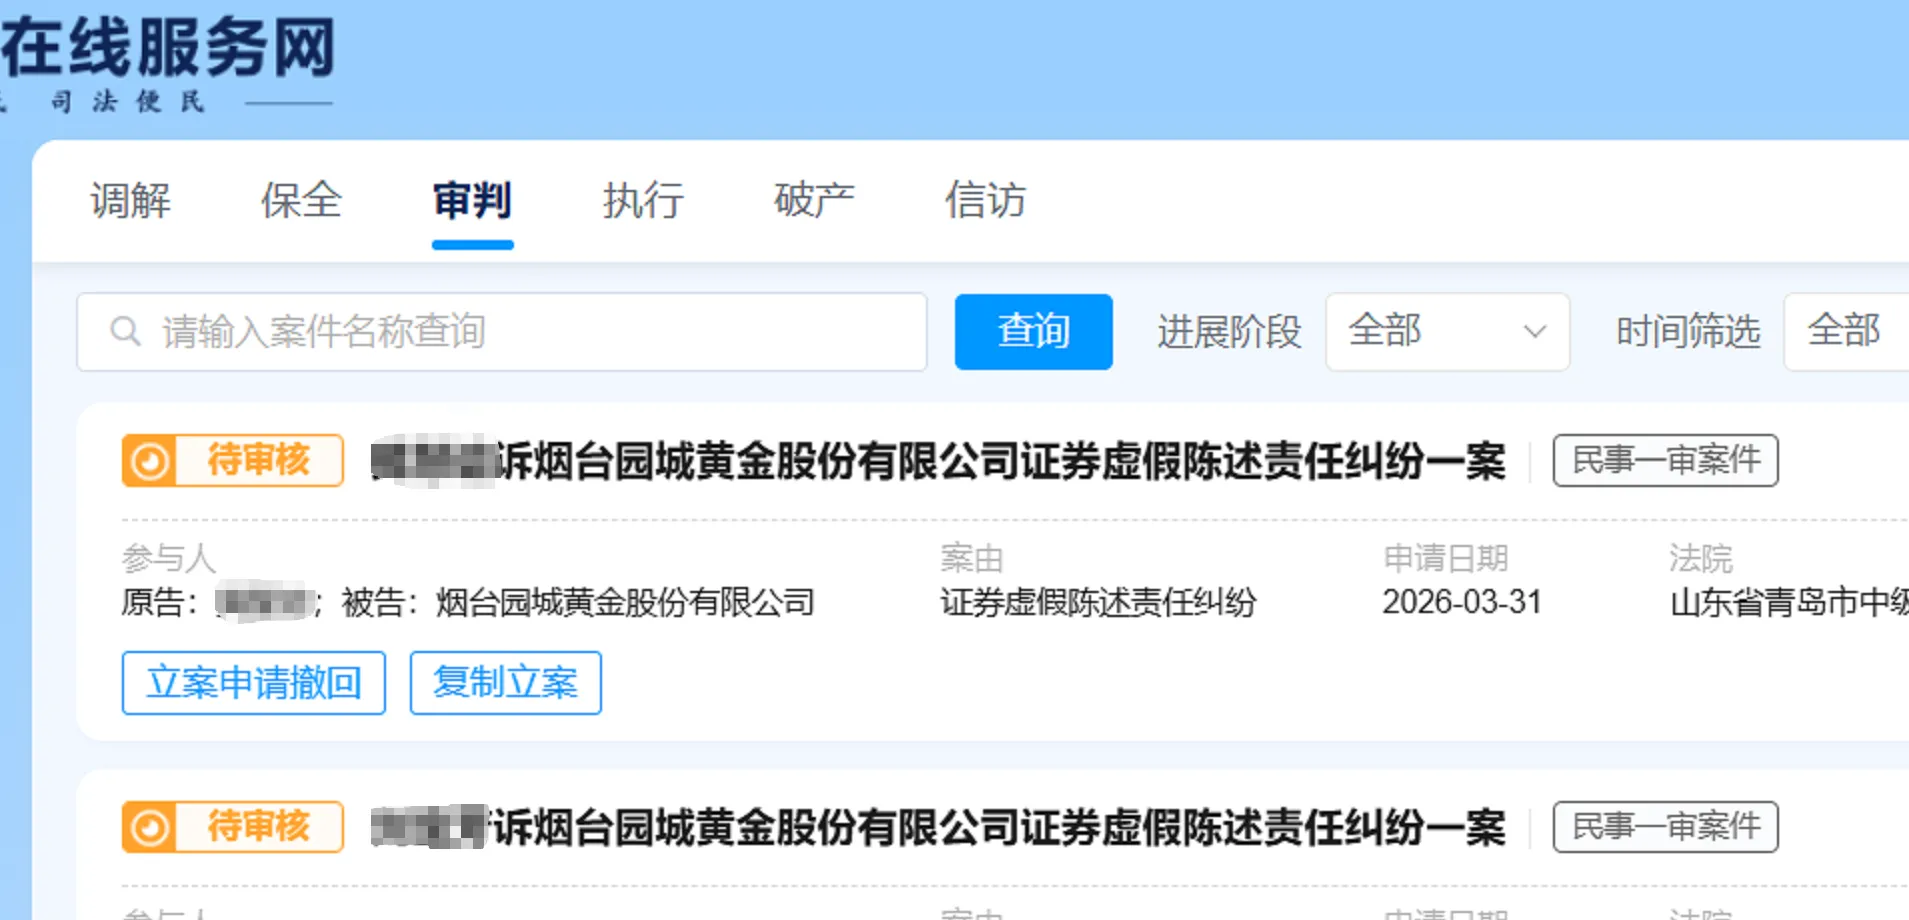Open the 信访 tab
Image resolution: width=1909 pixels, height=920 pixels.
coord(985,200)
